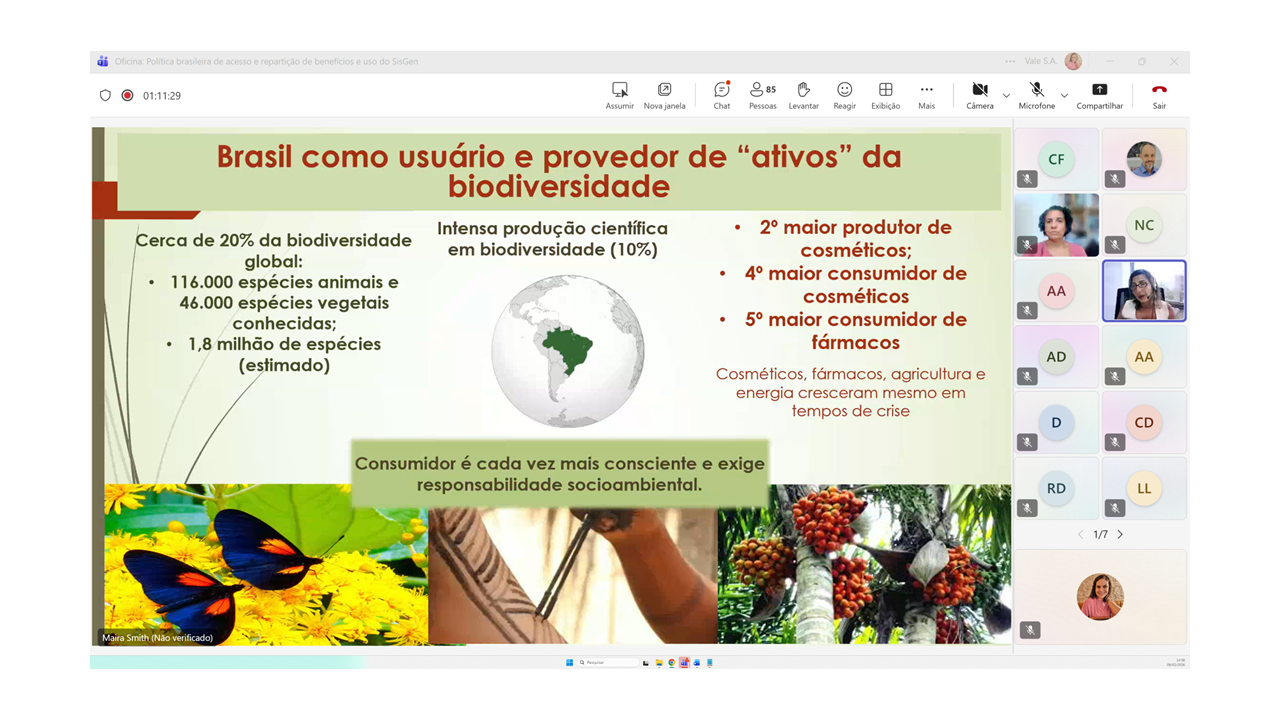Click the privacy shield icon
Screen dimensions: 1280x720
[x=105, y=96]
